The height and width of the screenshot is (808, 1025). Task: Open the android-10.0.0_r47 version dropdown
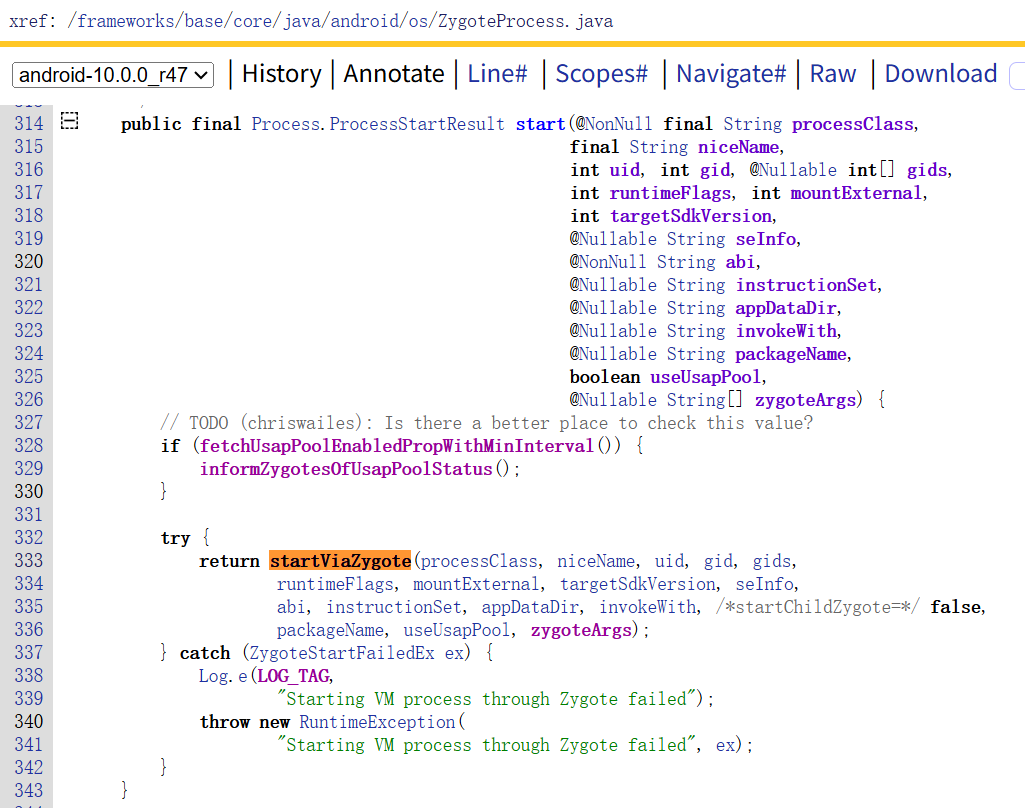(x=113, y=75)
